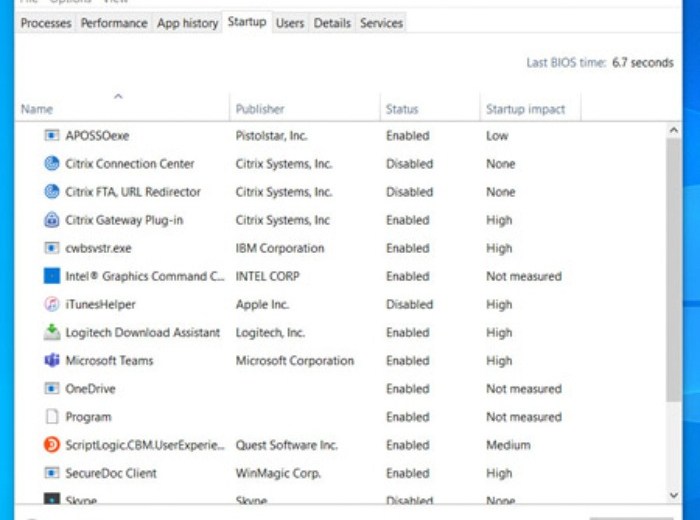Screen dimensions: 700x520
Task: Select the Logitech Download Assistant icon
Action: [x=52, y=333]
